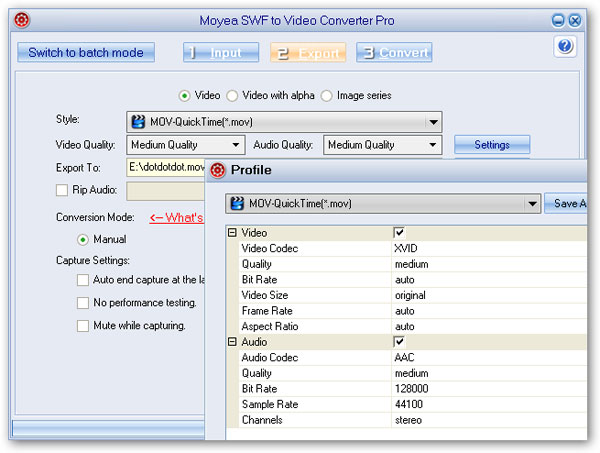This screenshot has height=453, width=600.
Task: Click the progress bar at window bottom
Action: pos(109,428)
